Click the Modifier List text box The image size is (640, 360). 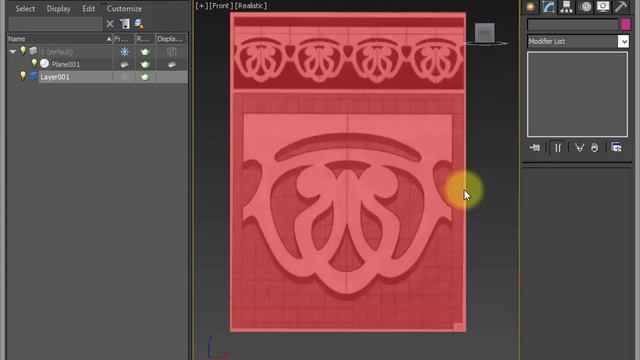572,41
